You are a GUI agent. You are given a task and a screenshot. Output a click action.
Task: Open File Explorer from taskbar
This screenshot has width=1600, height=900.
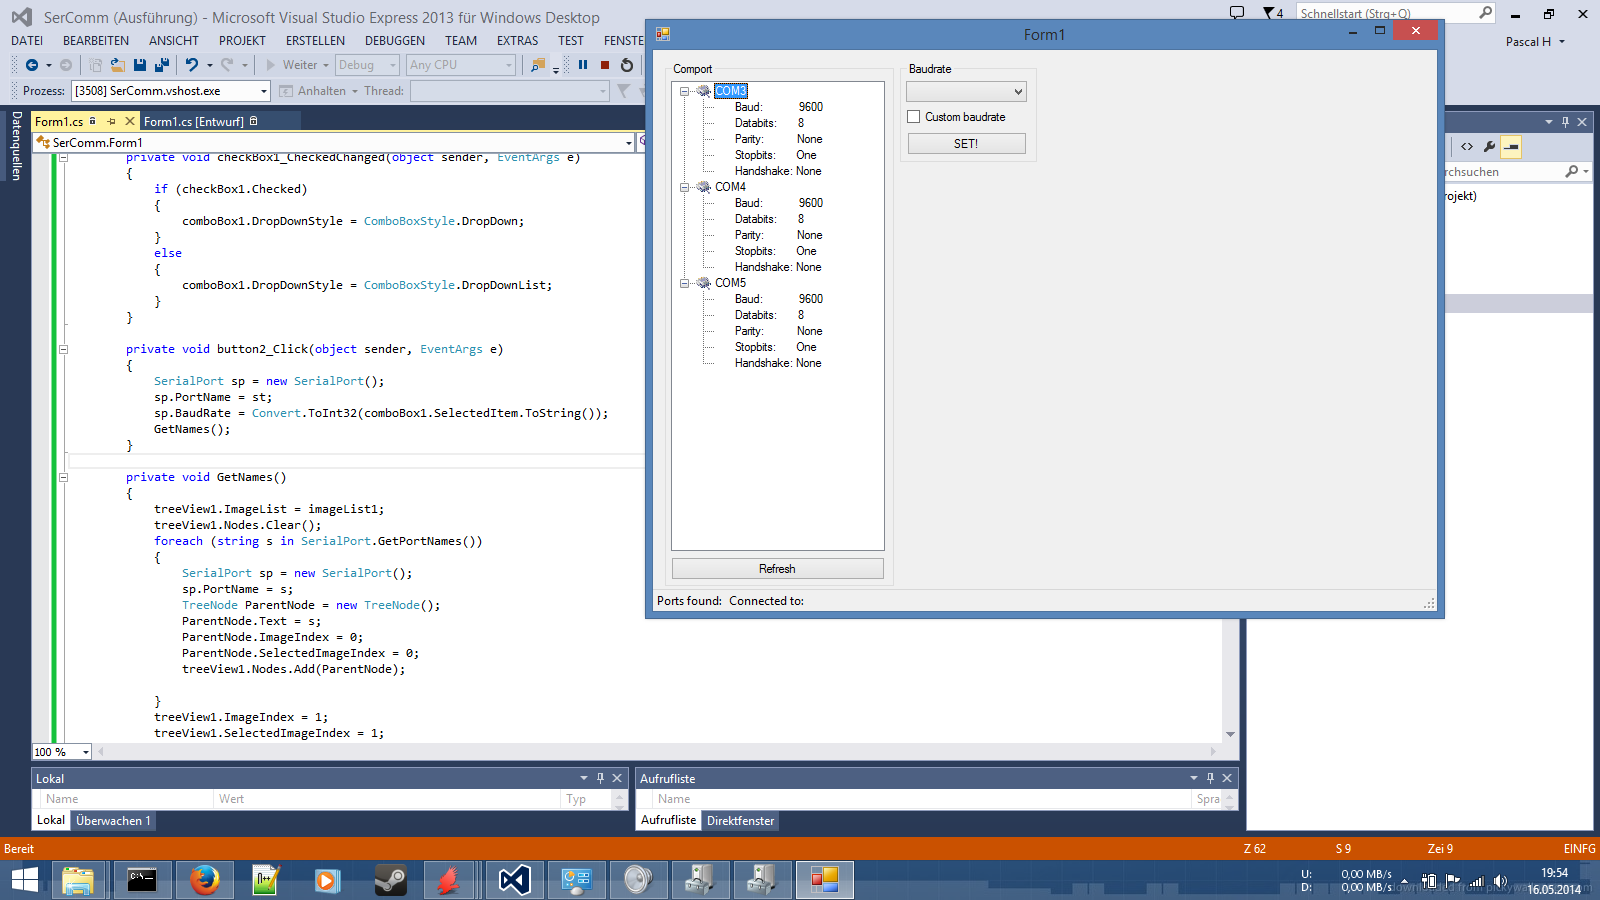click(78, 880)
